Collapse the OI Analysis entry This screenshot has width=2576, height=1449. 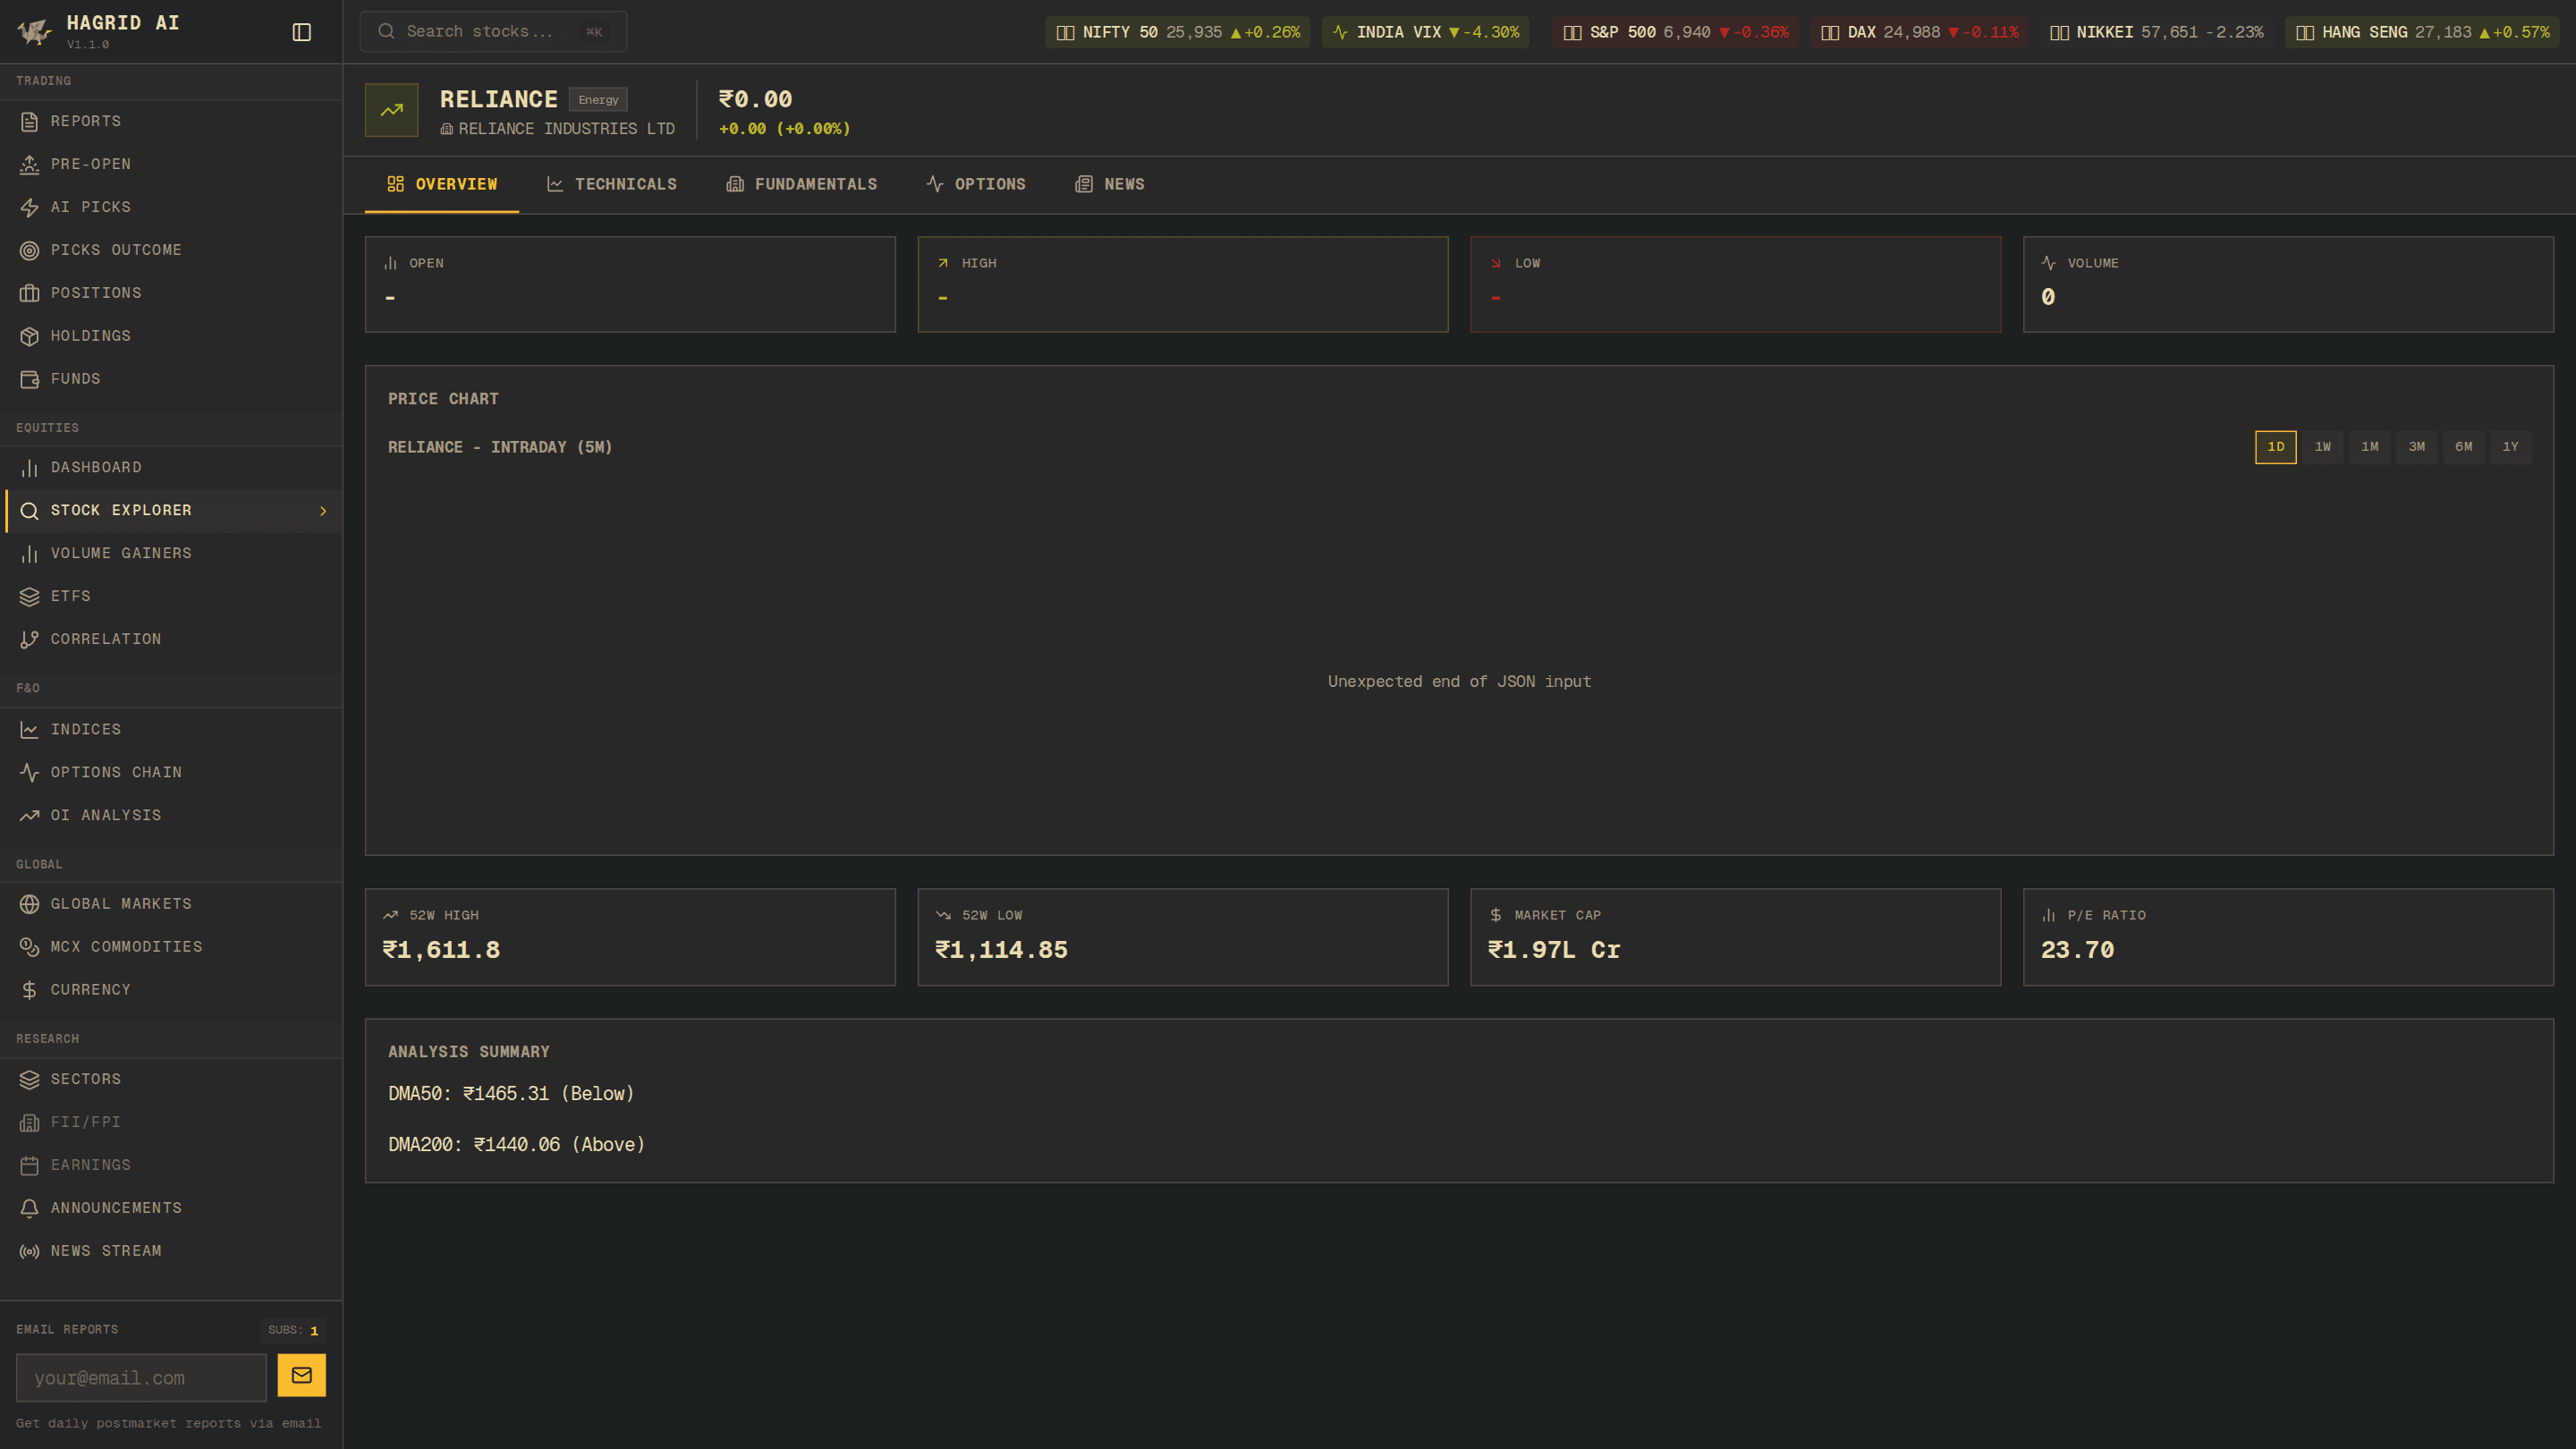pyautogui.click(x=105, y=815)
